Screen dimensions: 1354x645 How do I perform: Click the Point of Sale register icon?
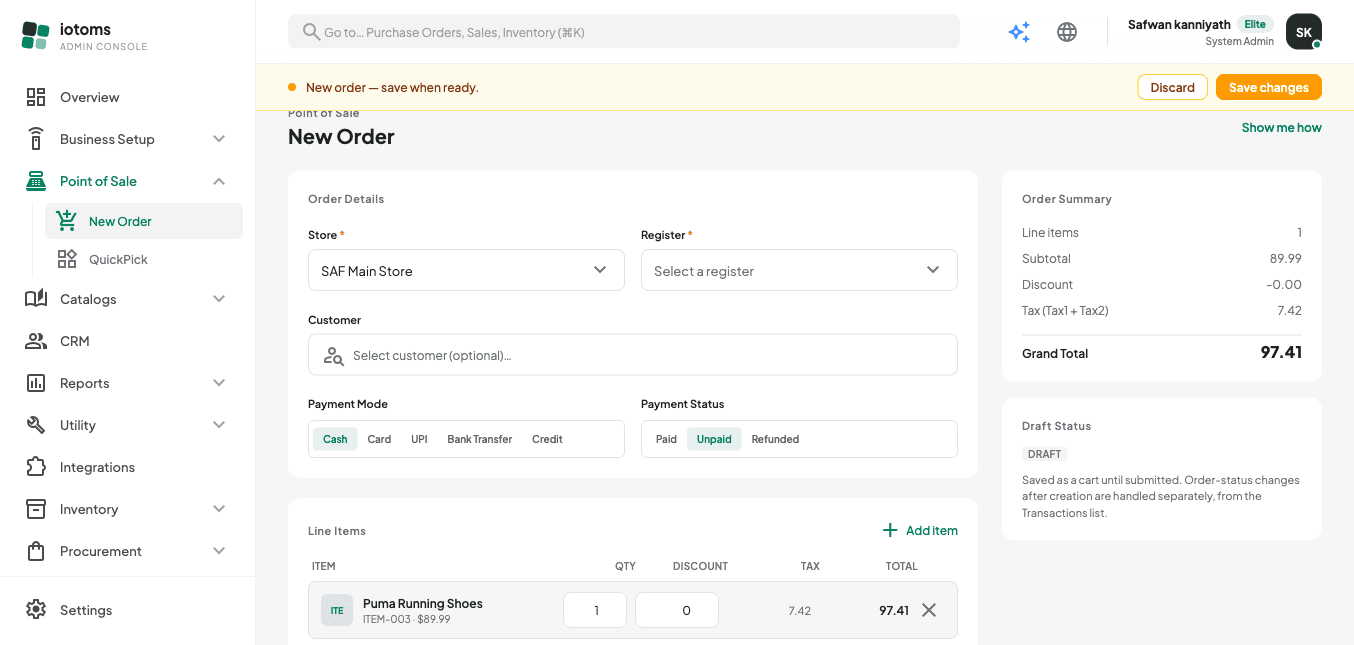pyautogui.click(x=36, y=181)
